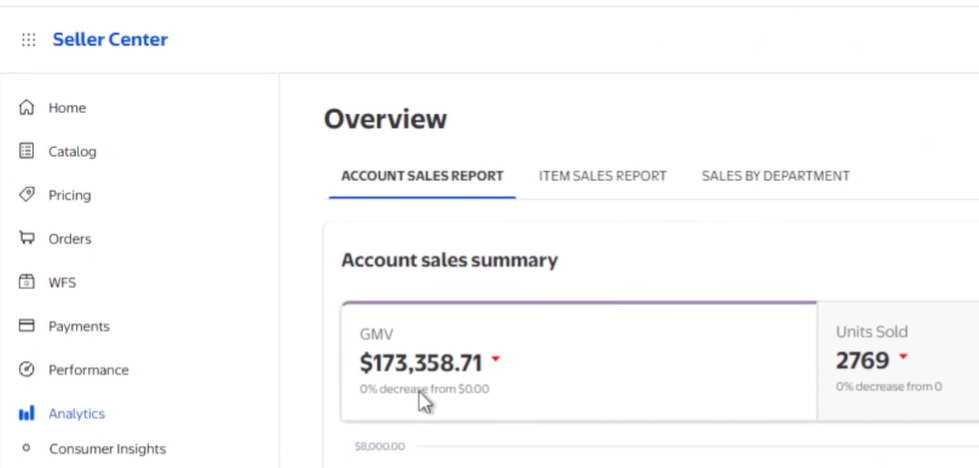Open the app grid launcher icon
The height and width of the screenshot is (468, 979).
pos(29,40)
